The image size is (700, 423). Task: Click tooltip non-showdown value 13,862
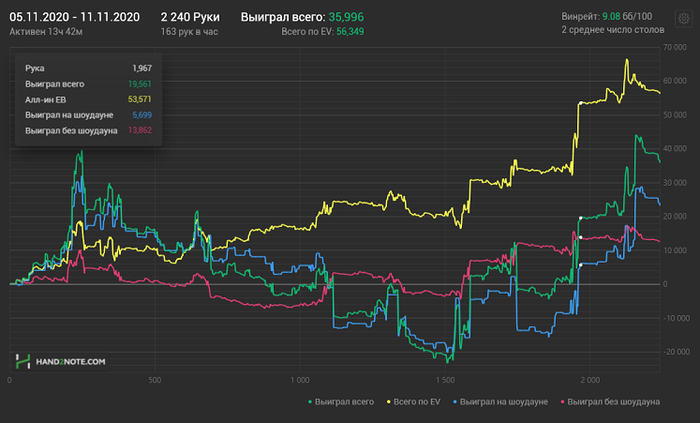click(140, 130)
